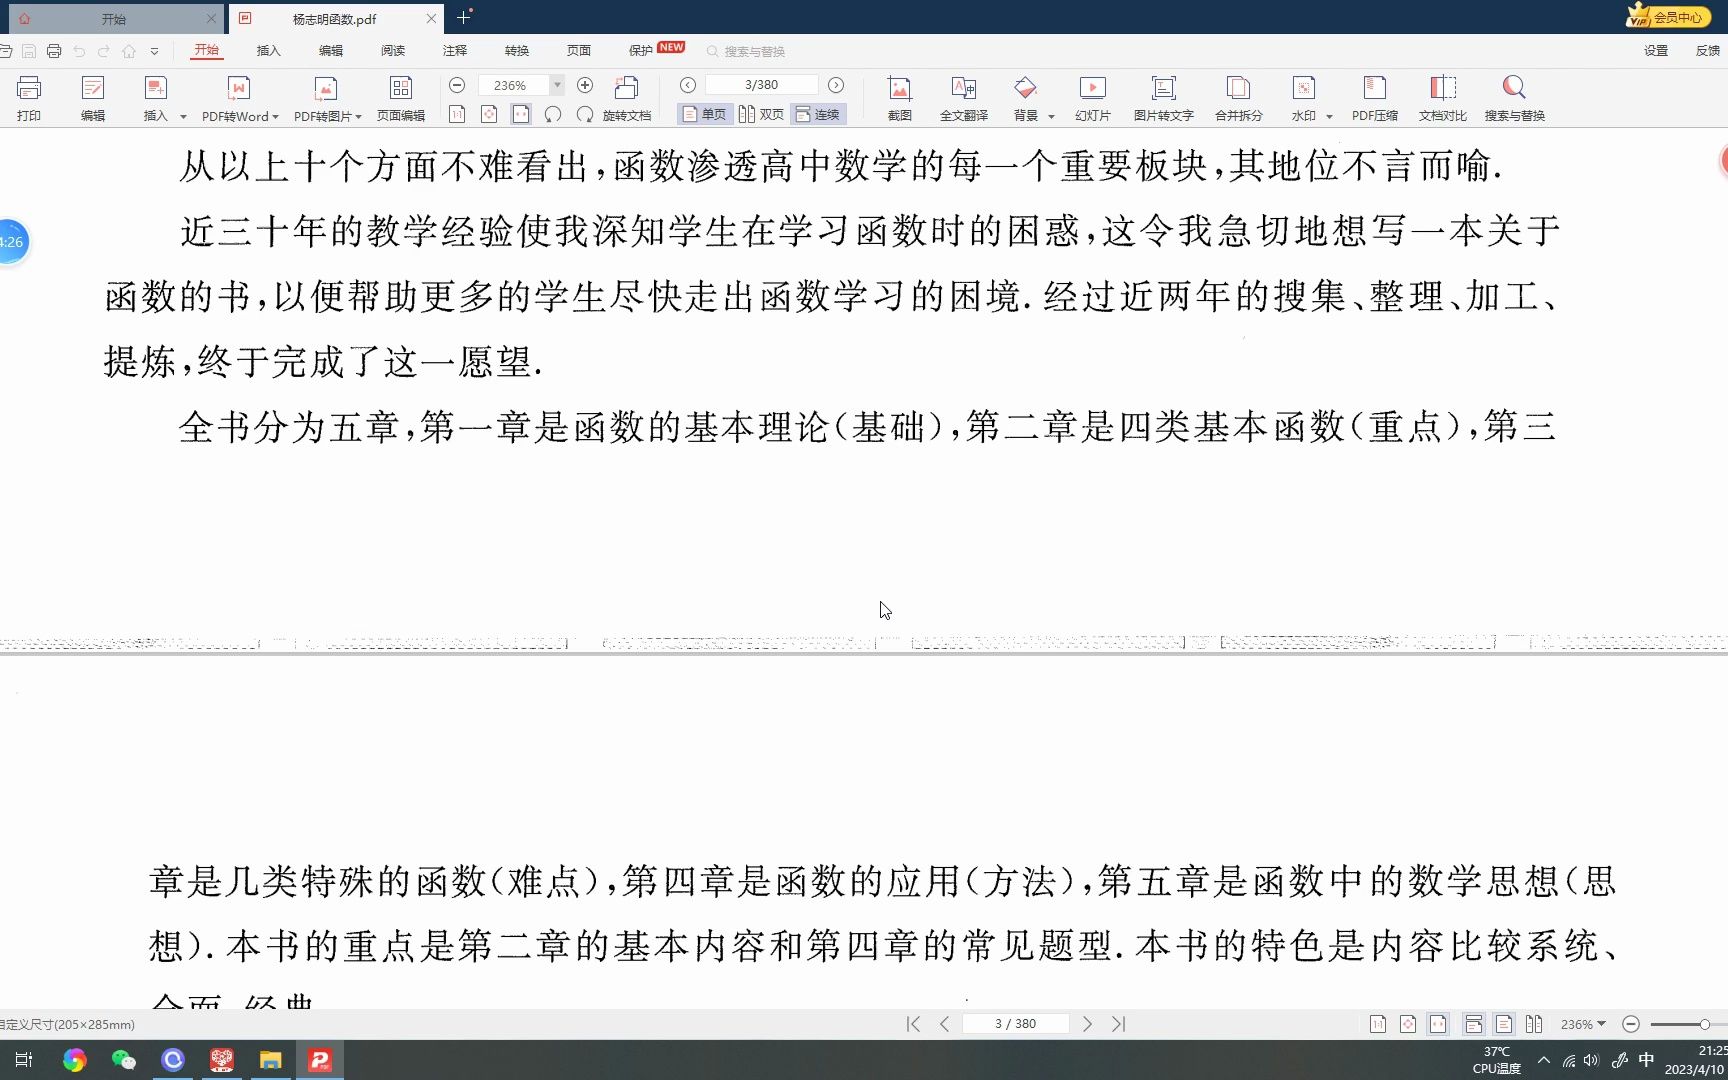Jump to first page in status bar
This screenshot has width=1728, height=1080.
[x=913, y=1024]
